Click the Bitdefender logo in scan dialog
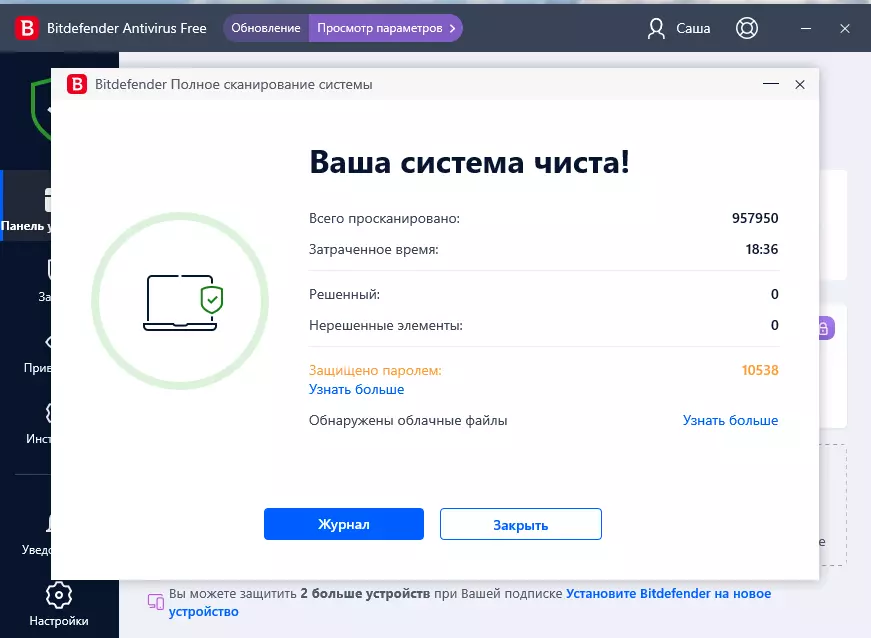This screenshot has width=871, height=638. click(x=77, y=84)
